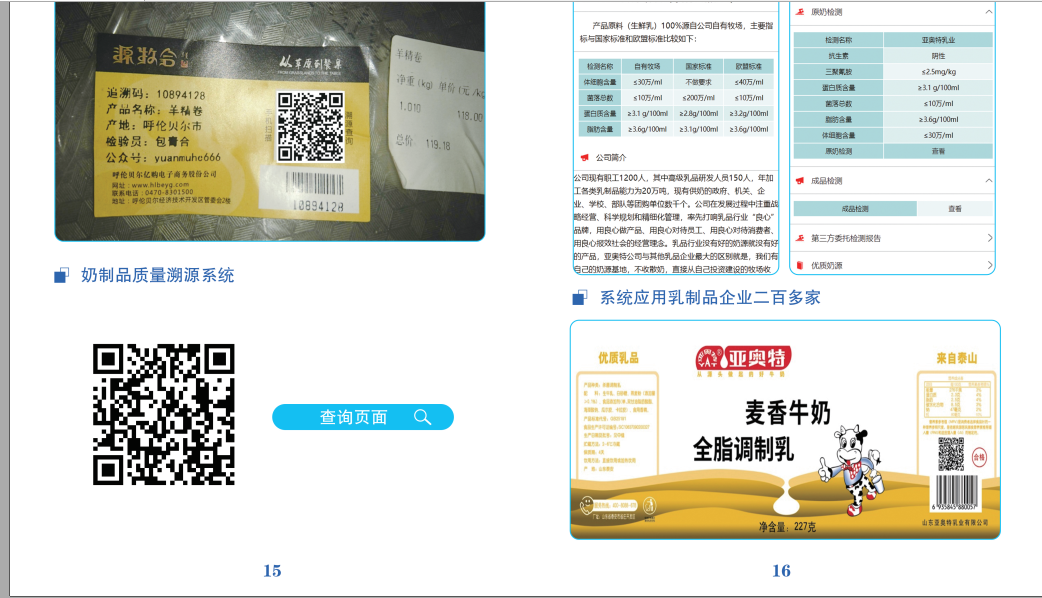Click the ≤200万/ml table cell
Viewport: 1042px width, 598px height.
tap(698, 98)
